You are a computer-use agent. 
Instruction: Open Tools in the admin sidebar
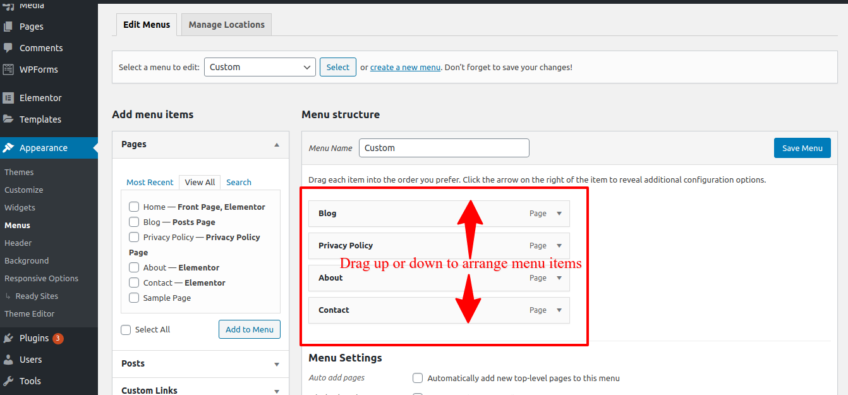click(30, 381)
